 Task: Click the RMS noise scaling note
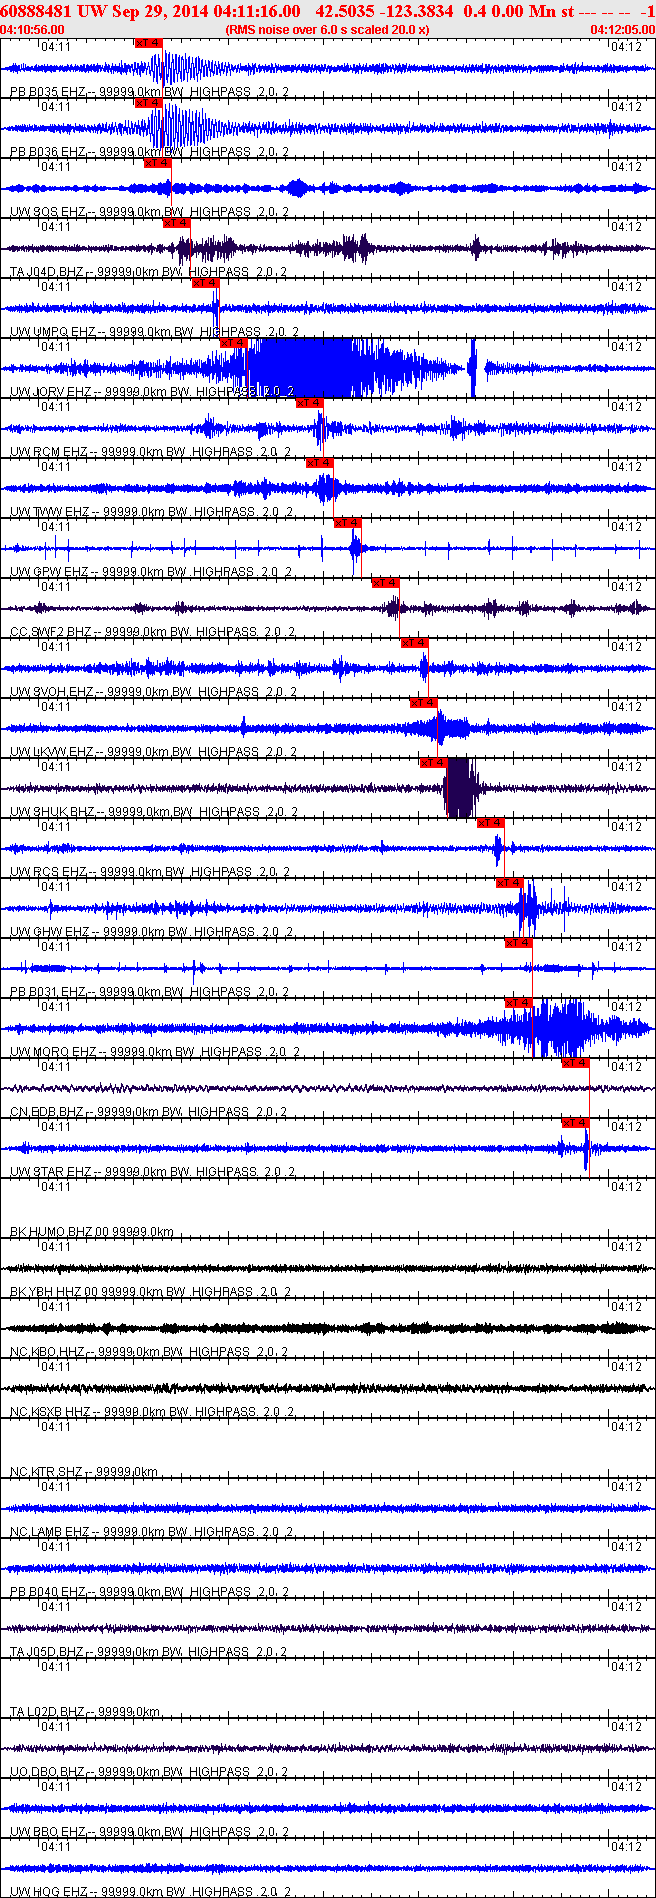328,30
